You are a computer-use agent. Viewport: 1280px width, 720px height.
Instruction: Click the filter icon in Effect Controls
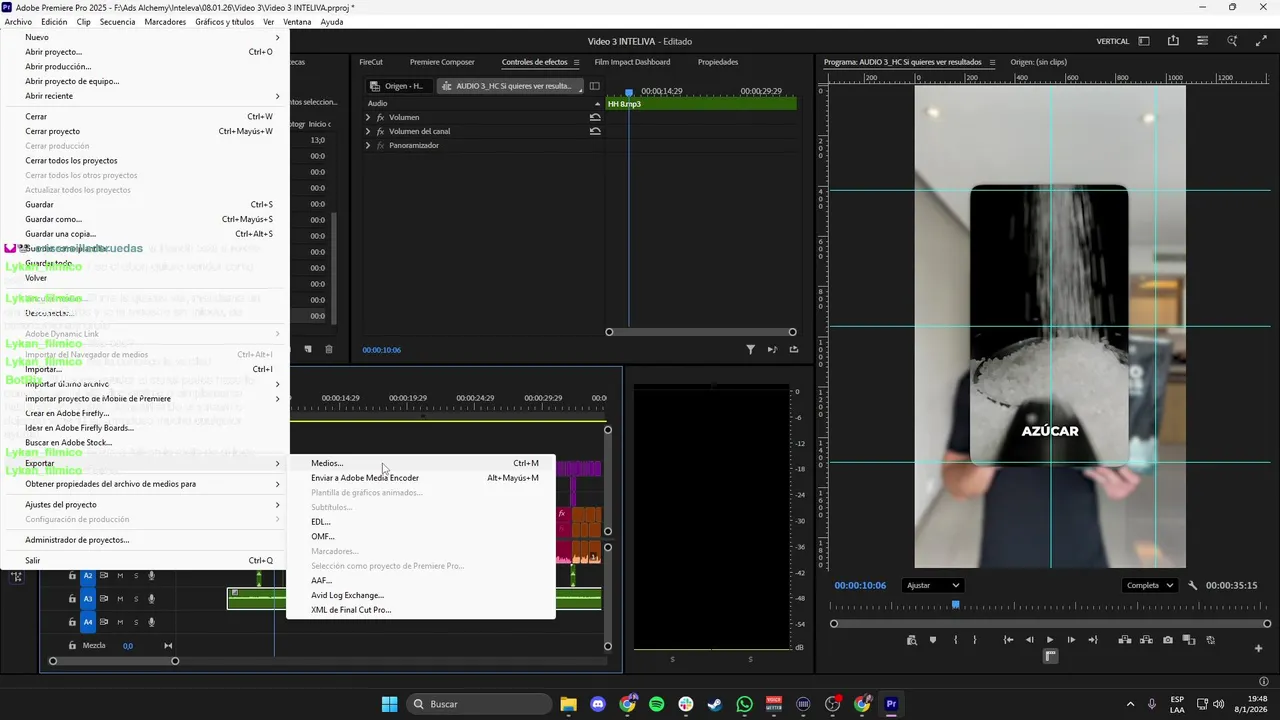(x=750, y=350)
